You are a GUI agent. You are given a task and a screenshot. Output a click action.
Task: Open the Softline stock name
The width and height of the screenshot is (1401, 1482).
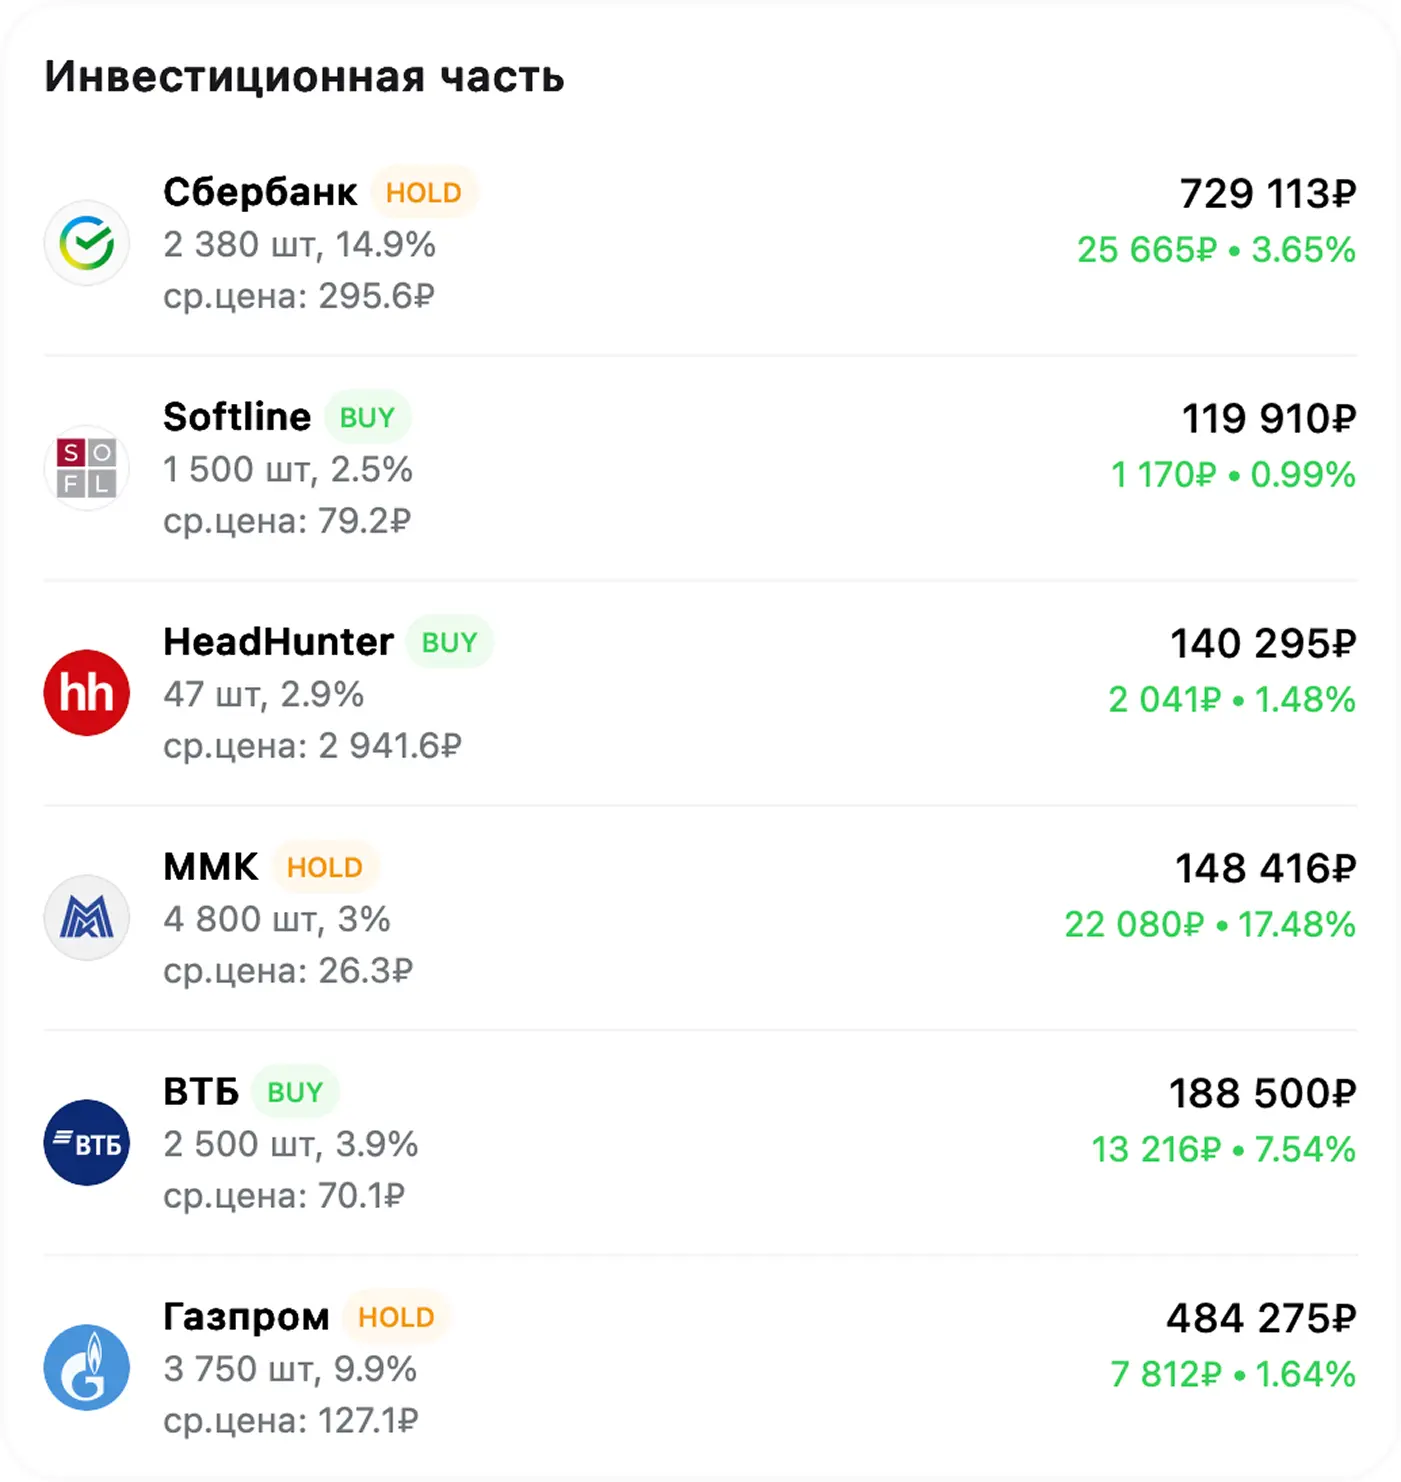click(x=237, y=417)
